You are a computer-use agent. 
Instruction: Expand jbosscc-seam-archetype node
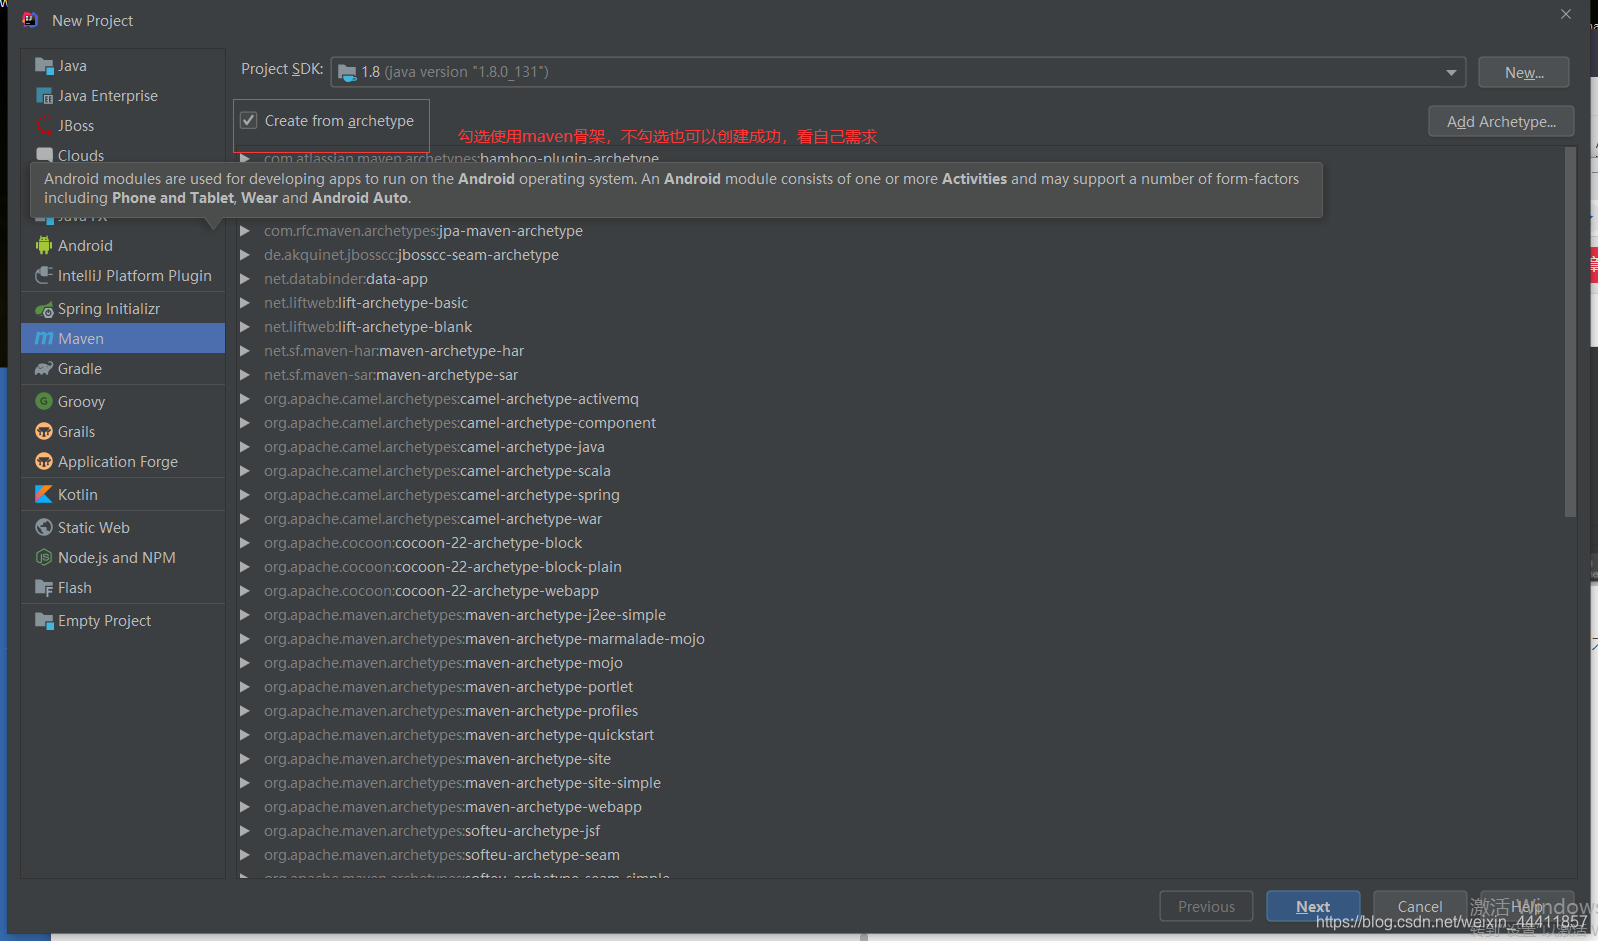point(245,255)
